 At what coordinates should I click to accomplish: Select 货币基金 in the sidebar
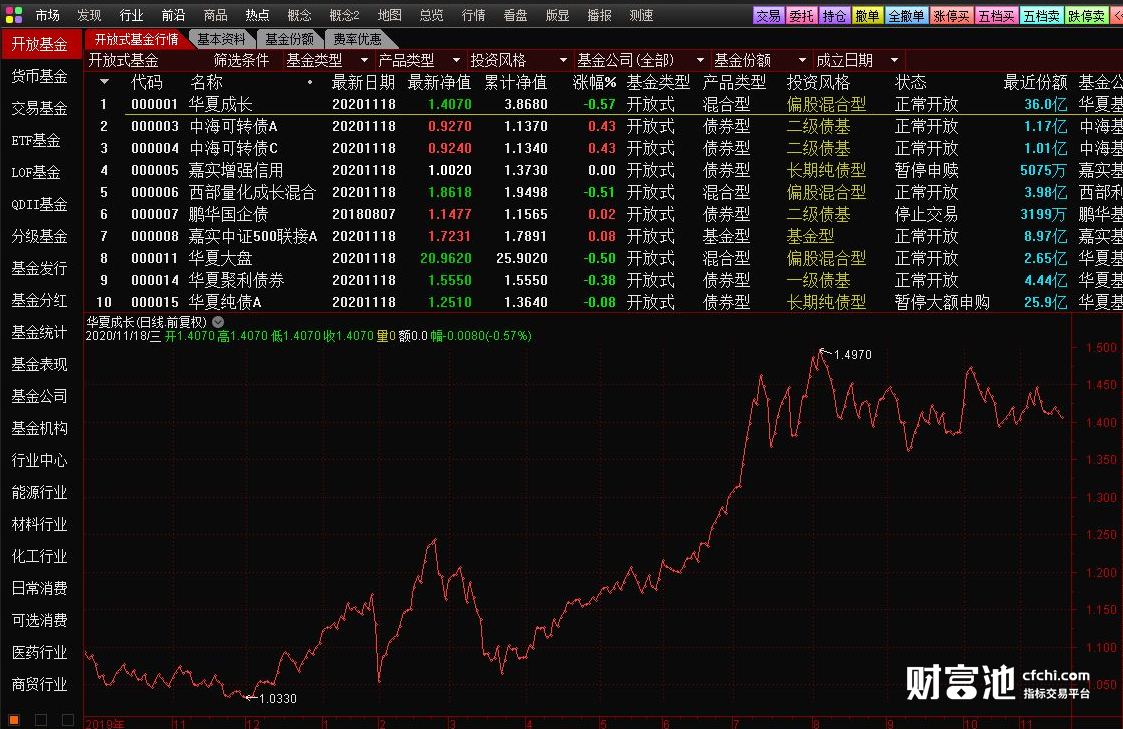point(39,76)
